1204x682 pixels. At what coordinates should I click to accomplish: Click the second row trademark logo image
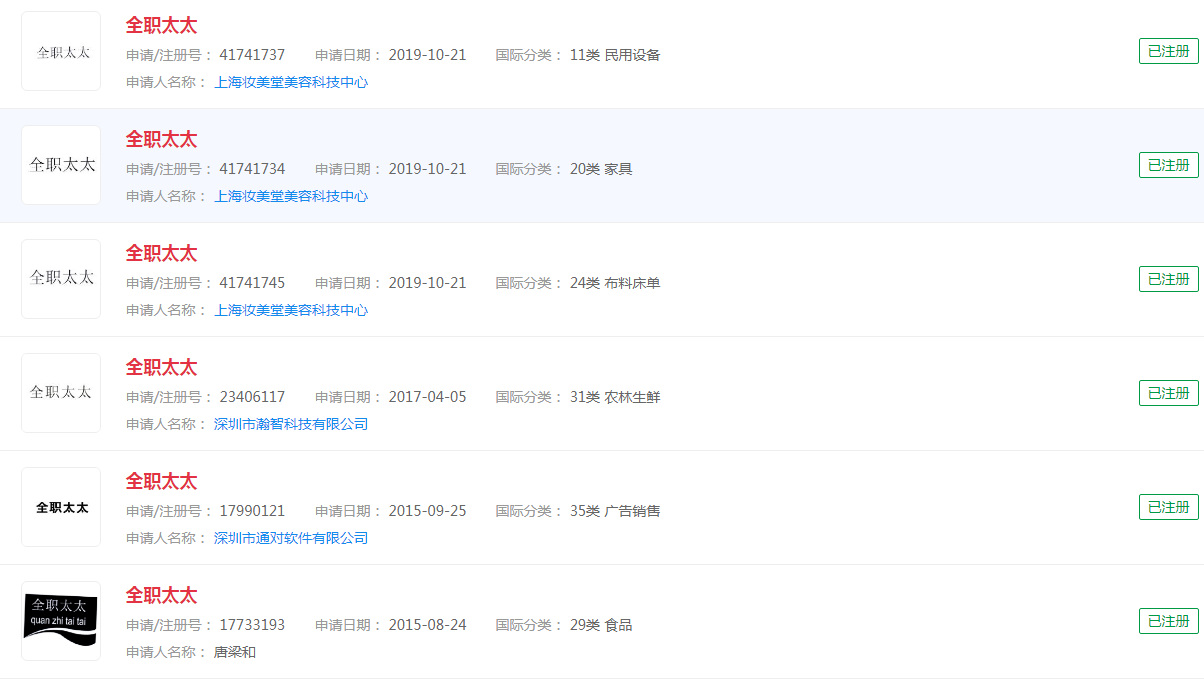60,165
